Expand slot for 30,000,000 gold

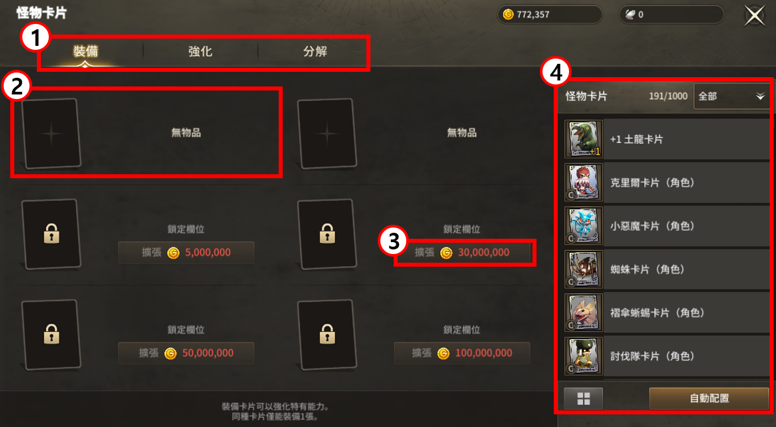click(x=462, y=253)
